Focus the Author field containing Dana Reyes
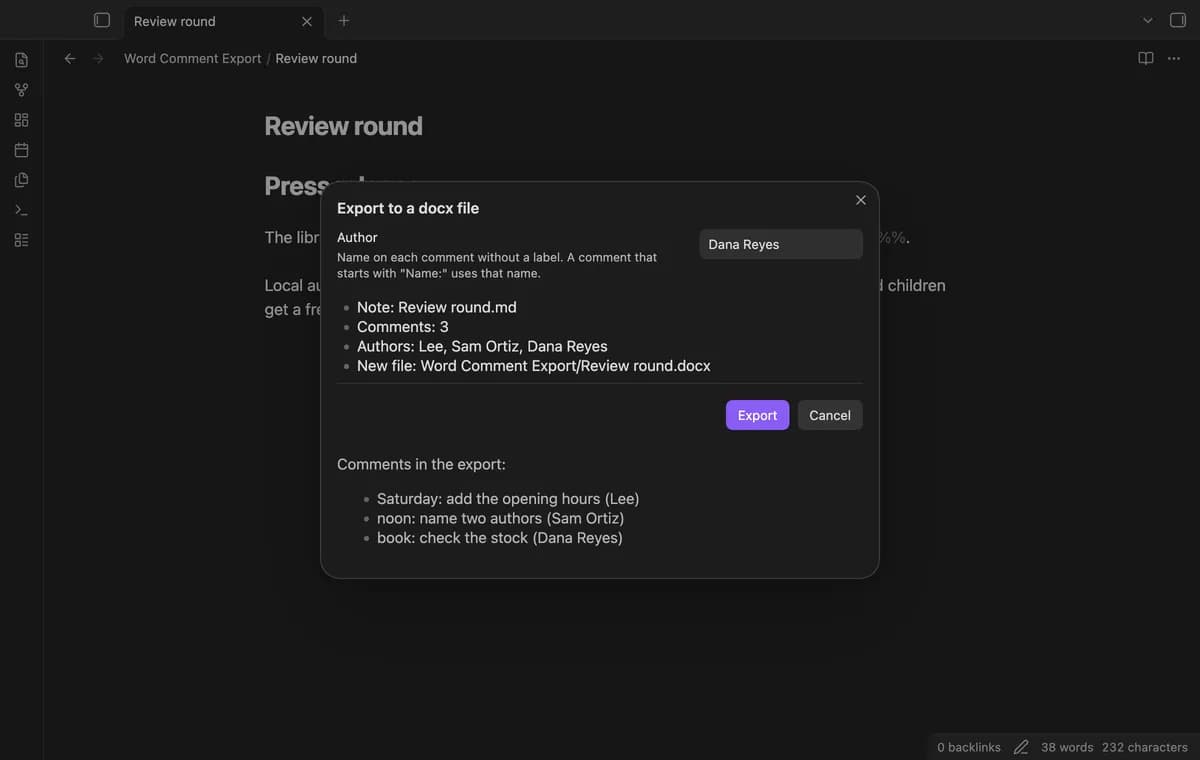Screen dimensions: 1200x760 [781, 244]
